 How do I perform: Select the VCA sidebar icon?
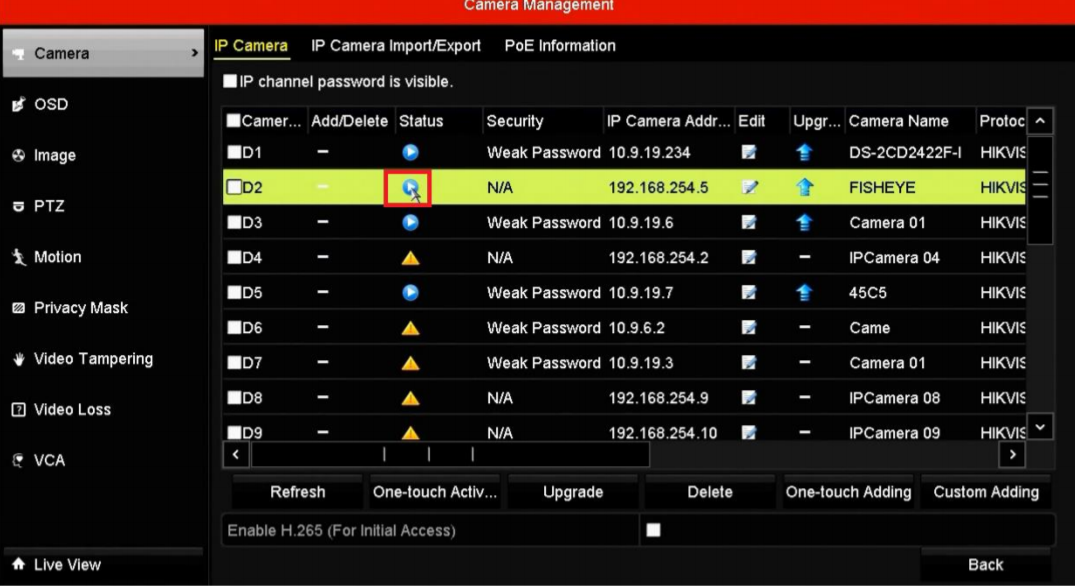18,460
